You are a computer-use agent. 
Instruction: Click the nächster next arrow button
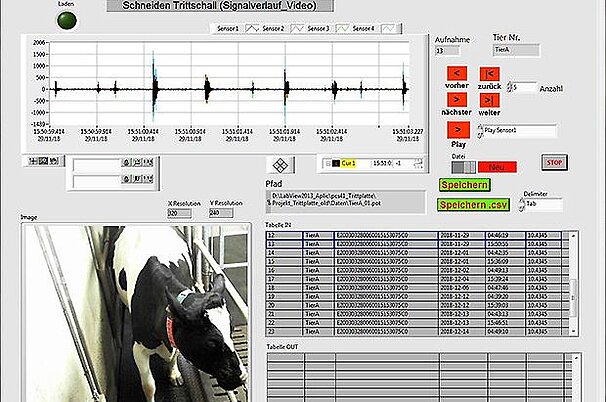tap(456, 101)
